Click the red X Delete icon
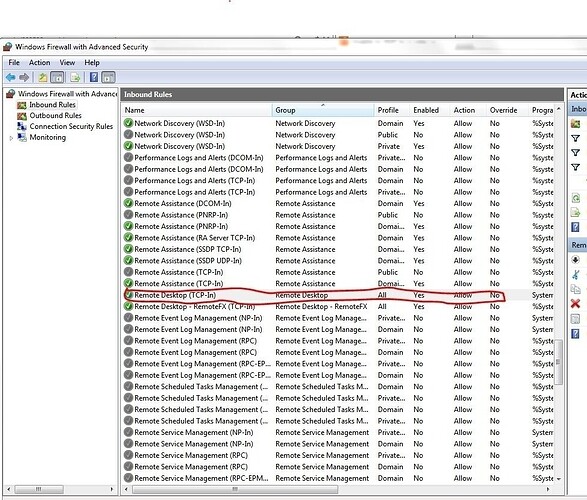 click(575, 304)
